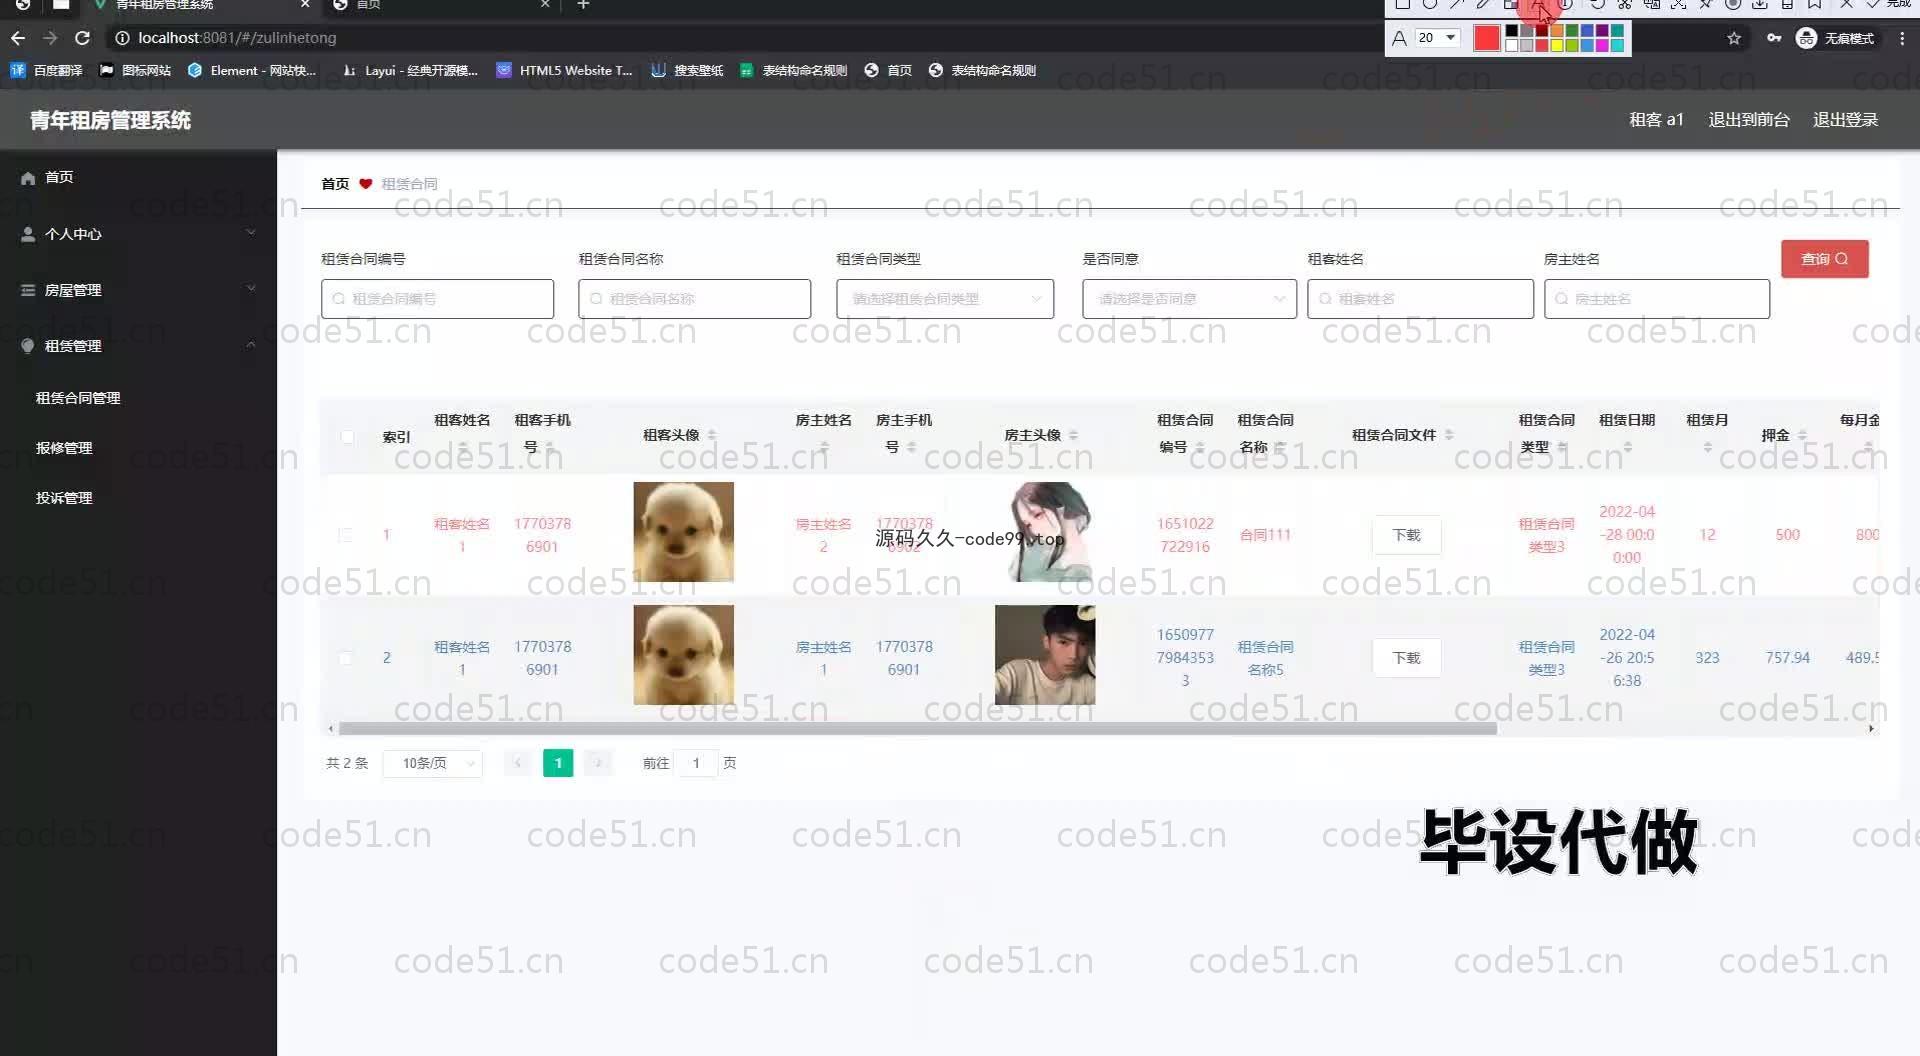Screen dimensions: 1920x1056
Task: Click the person icon beside 个人中心
Action: 28,234
